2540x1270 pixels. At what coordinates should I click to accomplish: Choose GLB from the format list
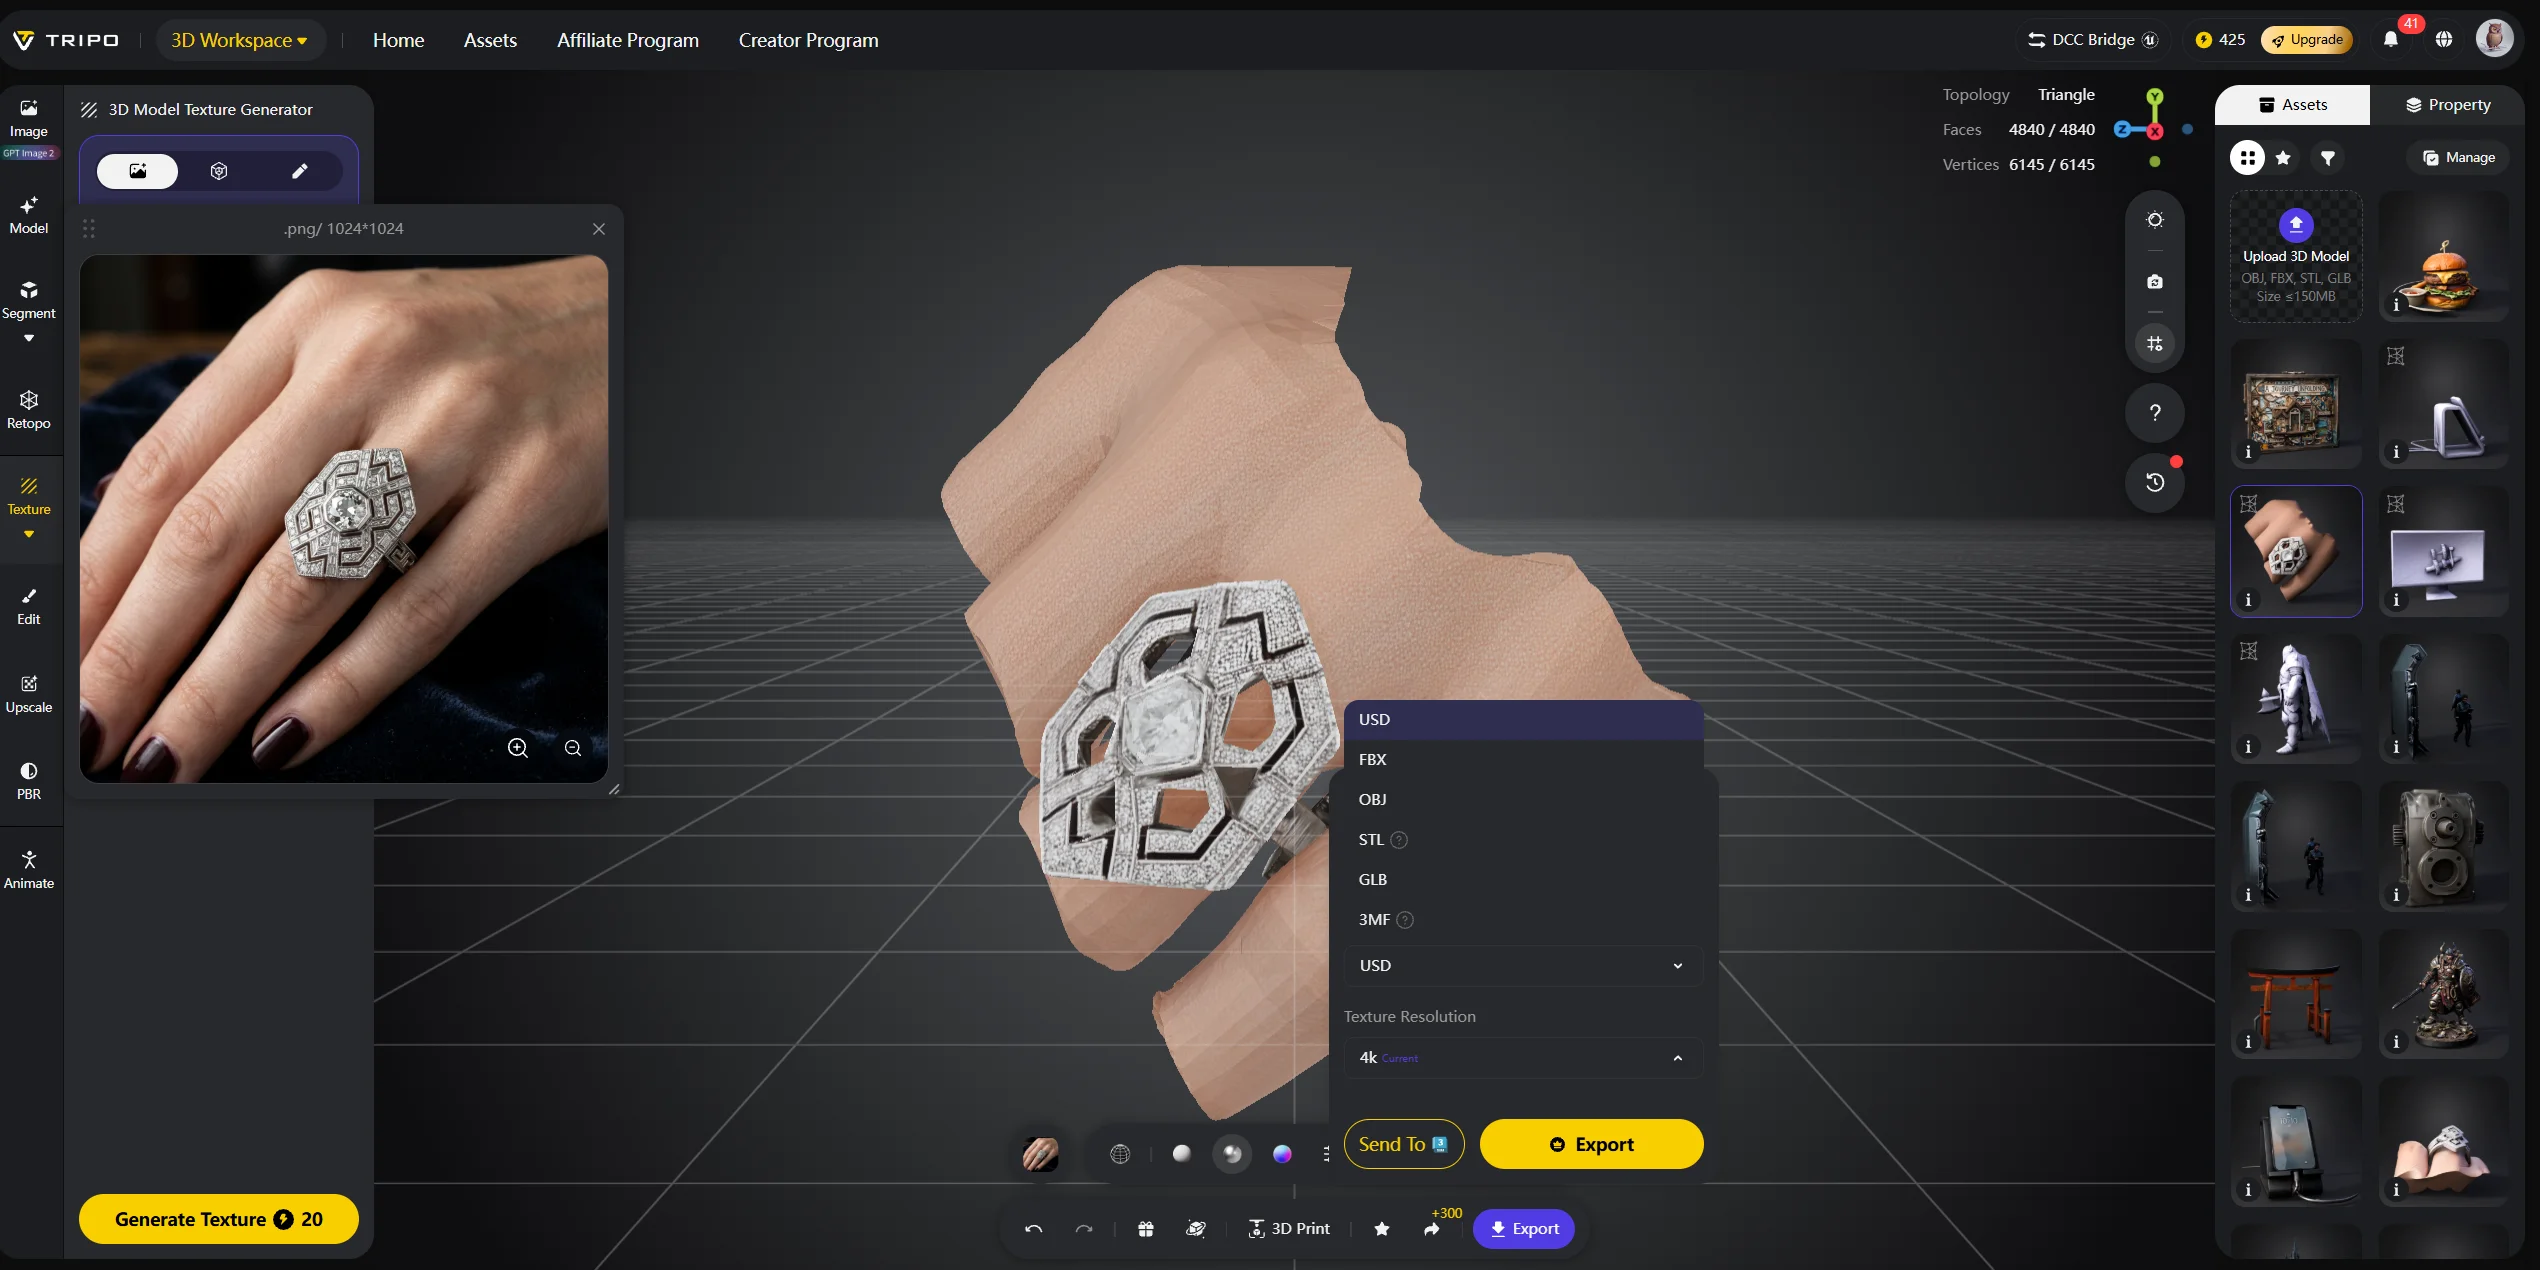[1522, 880]
